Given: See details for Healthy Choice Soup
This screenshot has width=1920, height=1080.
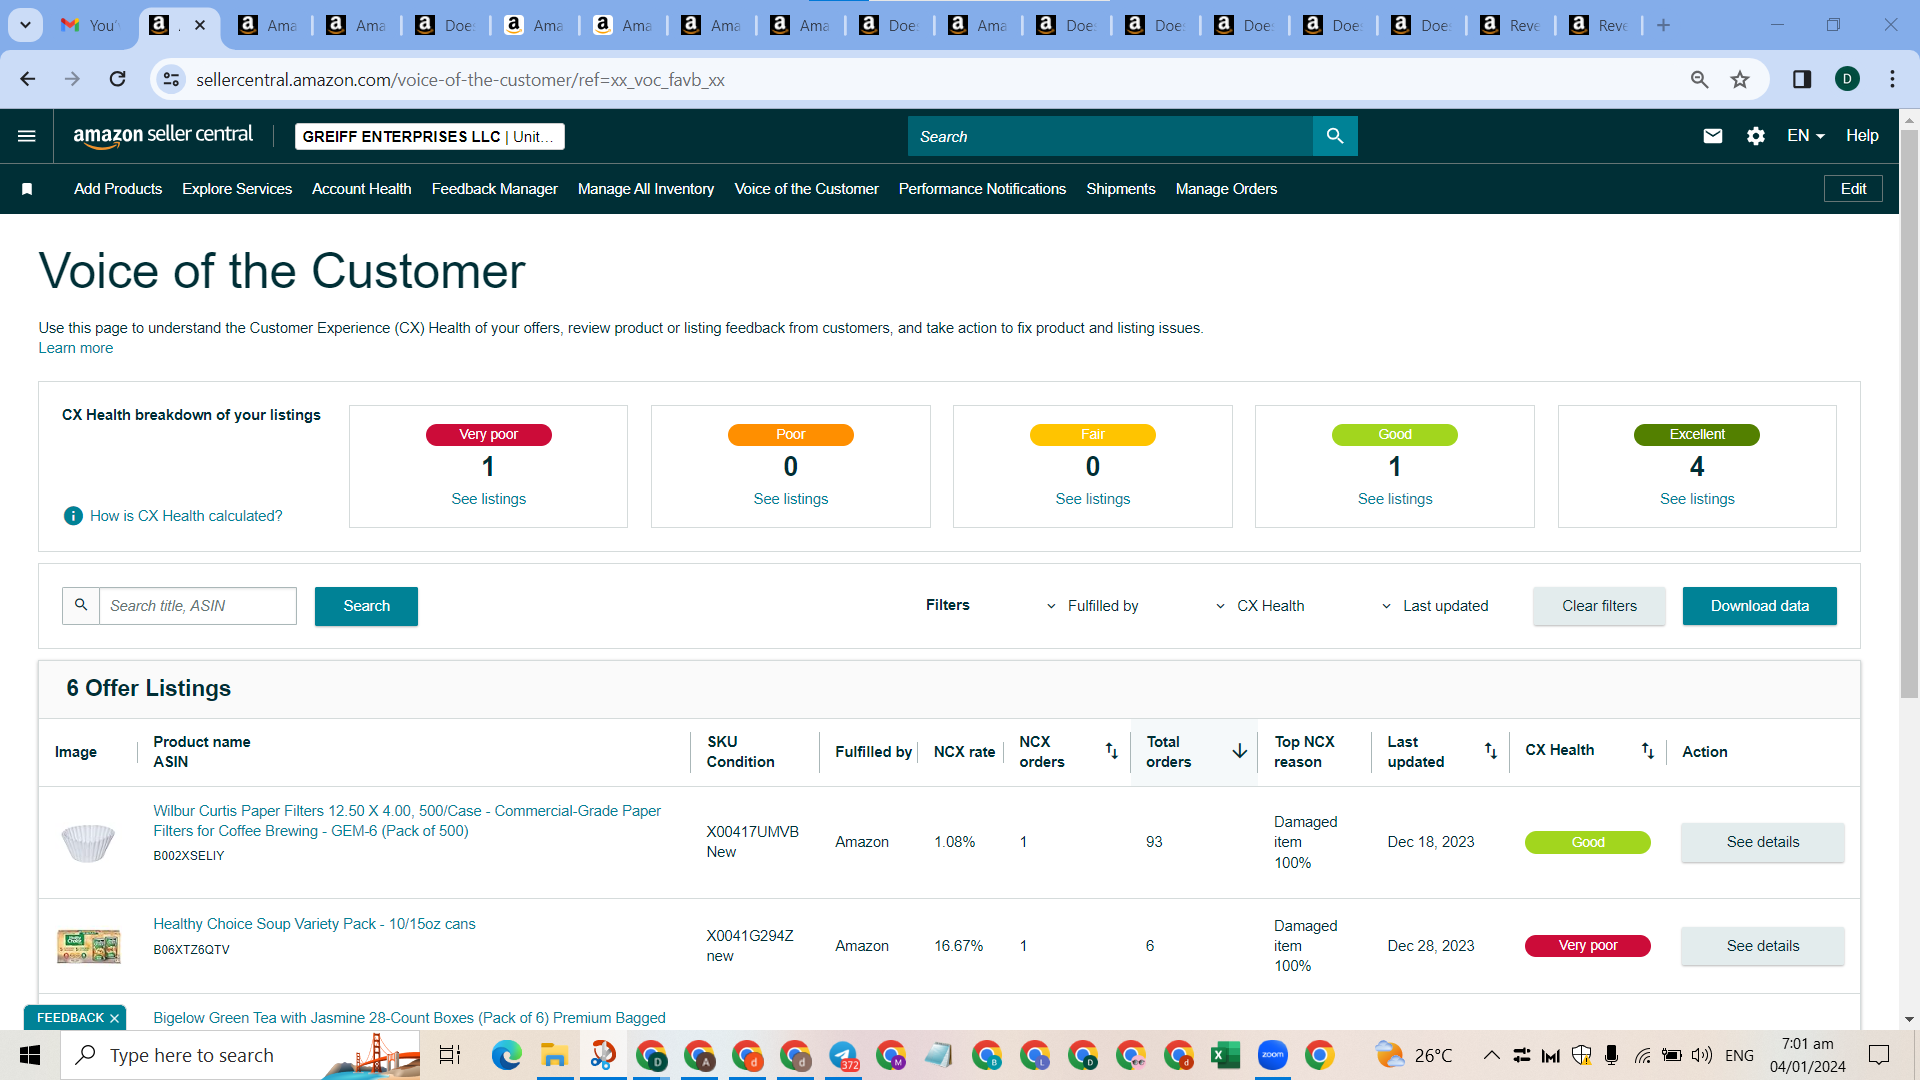Looking at the screenshot, I should point(1762,946).
